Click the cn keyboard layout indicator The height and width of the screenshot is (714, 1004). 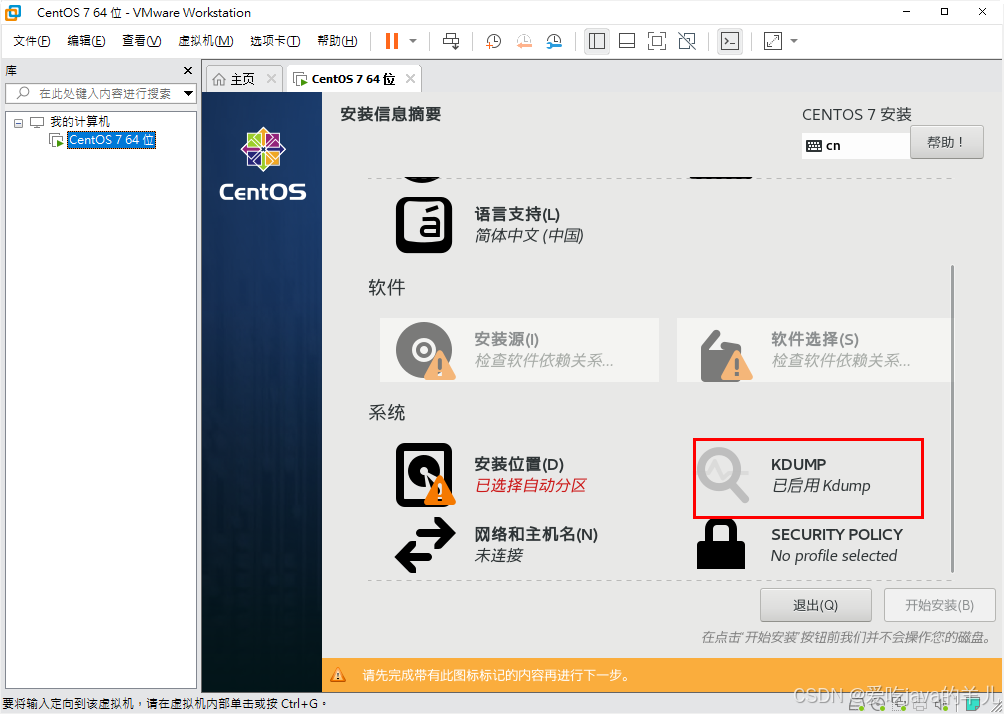(x=855, y=145)
